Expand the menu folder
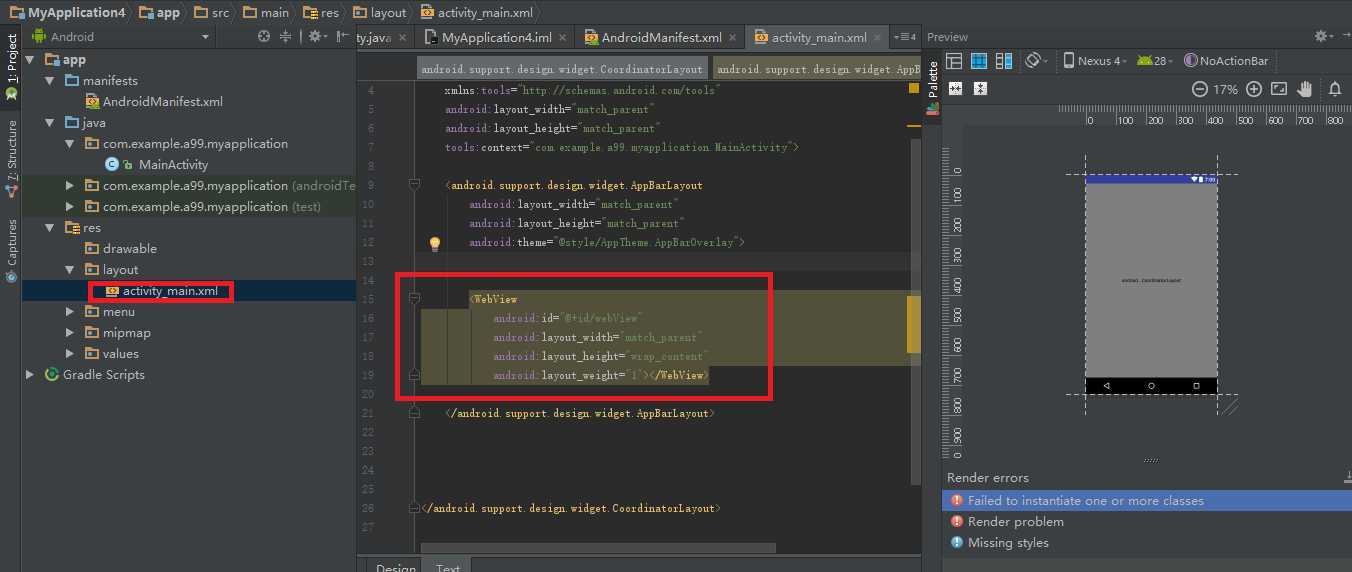Screen dimensions: 1352x572 click(70, 311)
